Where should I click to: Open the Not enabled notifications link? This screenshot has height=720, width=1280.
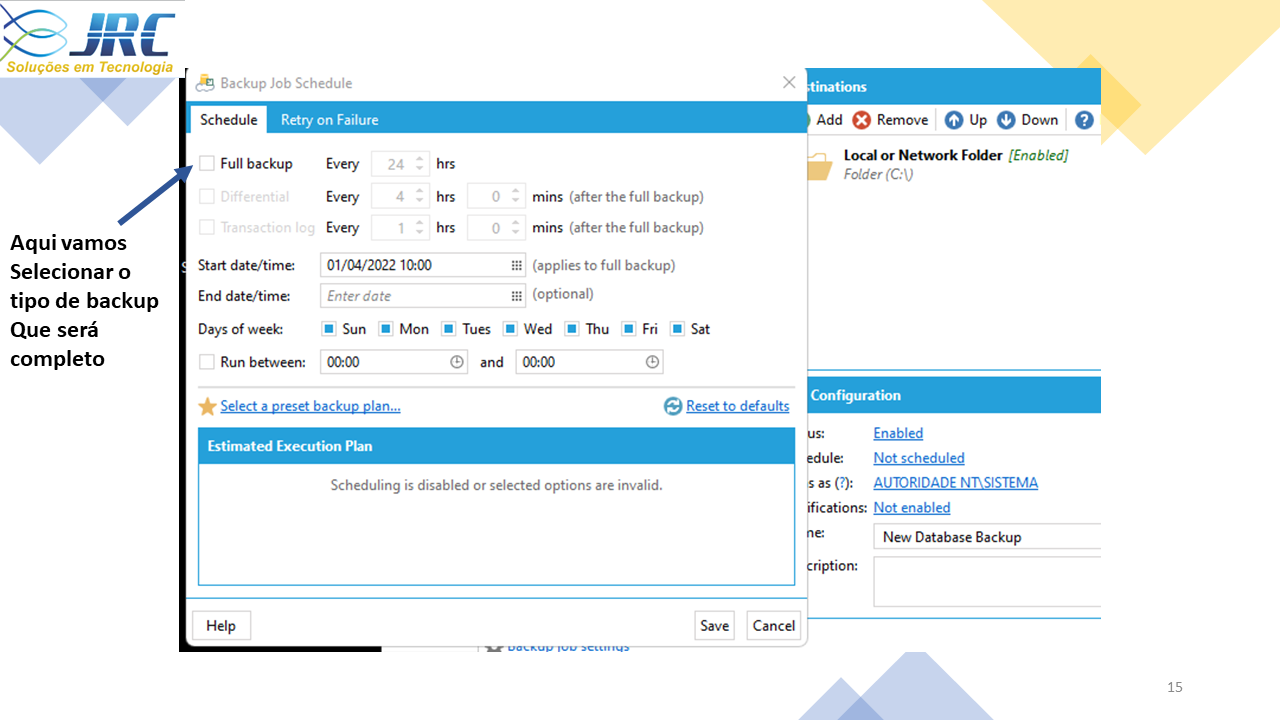[x=912, y=508]
